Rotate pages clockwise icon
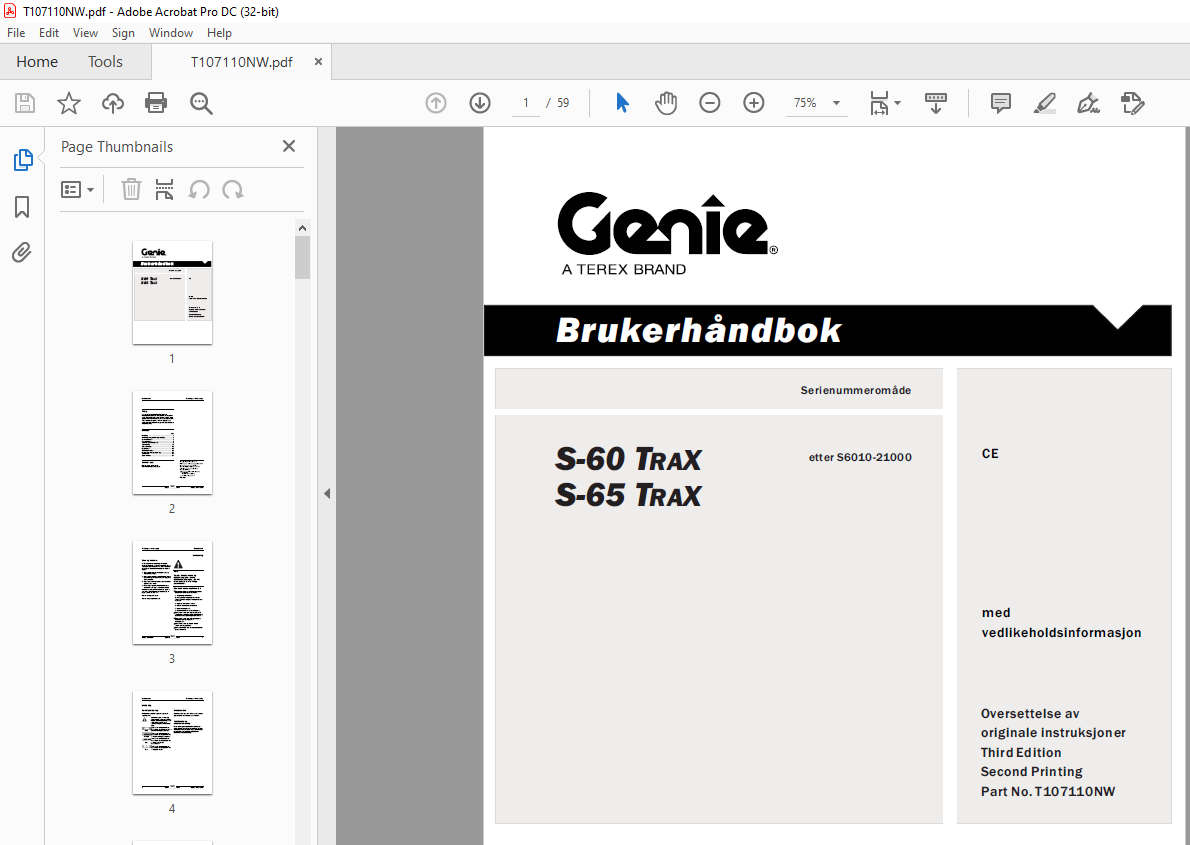The height and width of the screenshot is (845, 1190). [232, 189]
